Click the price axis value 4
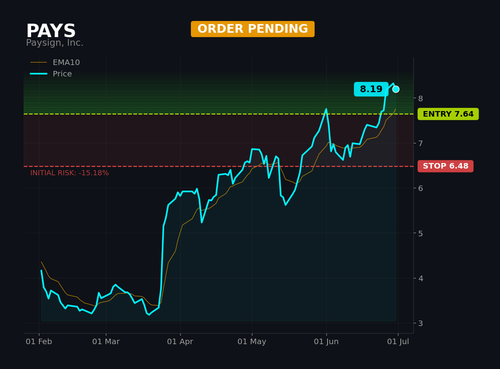 point(420,278)
